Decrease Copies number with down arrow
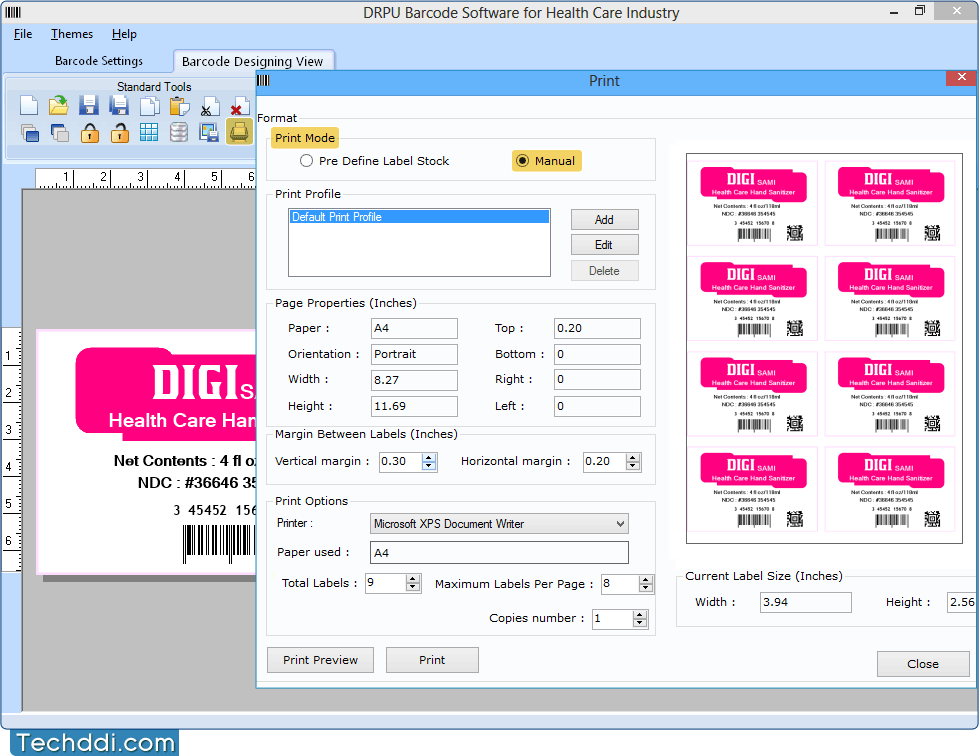The image size is (979, 756). click(639, 623)
